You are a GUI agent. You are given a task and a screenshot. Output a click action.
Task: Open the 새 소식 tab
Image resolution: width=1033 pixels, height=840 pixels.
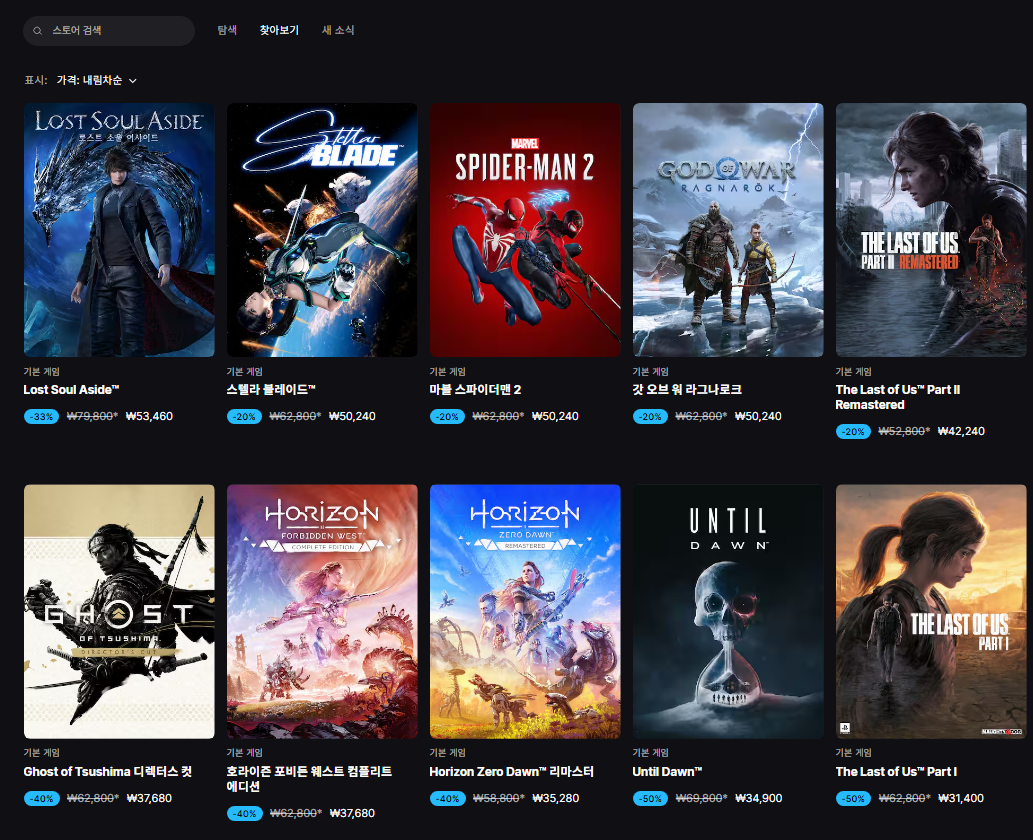point(338,30)
